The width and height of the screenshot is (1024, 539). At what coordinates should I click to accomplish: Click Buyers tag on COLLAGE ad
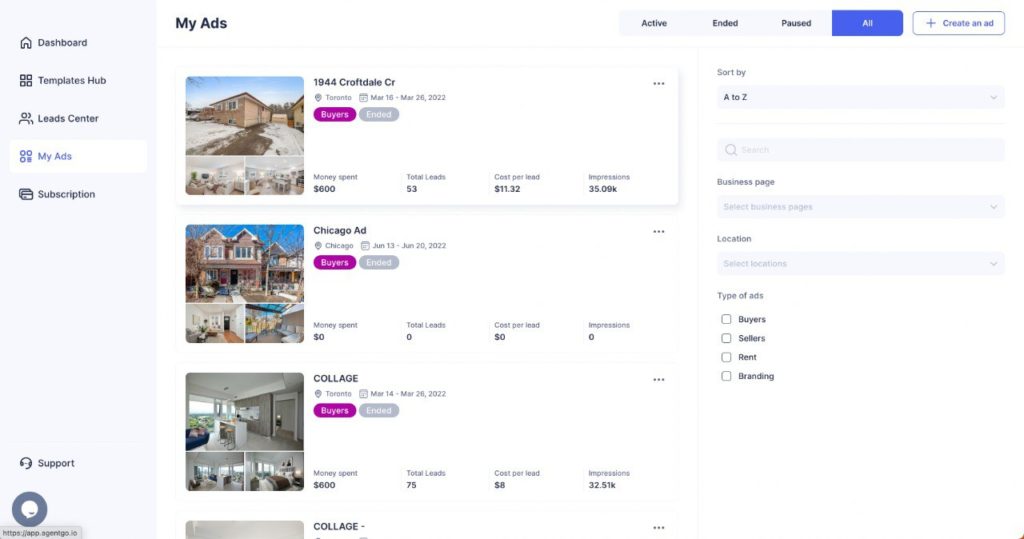click(x=334, y=411)
